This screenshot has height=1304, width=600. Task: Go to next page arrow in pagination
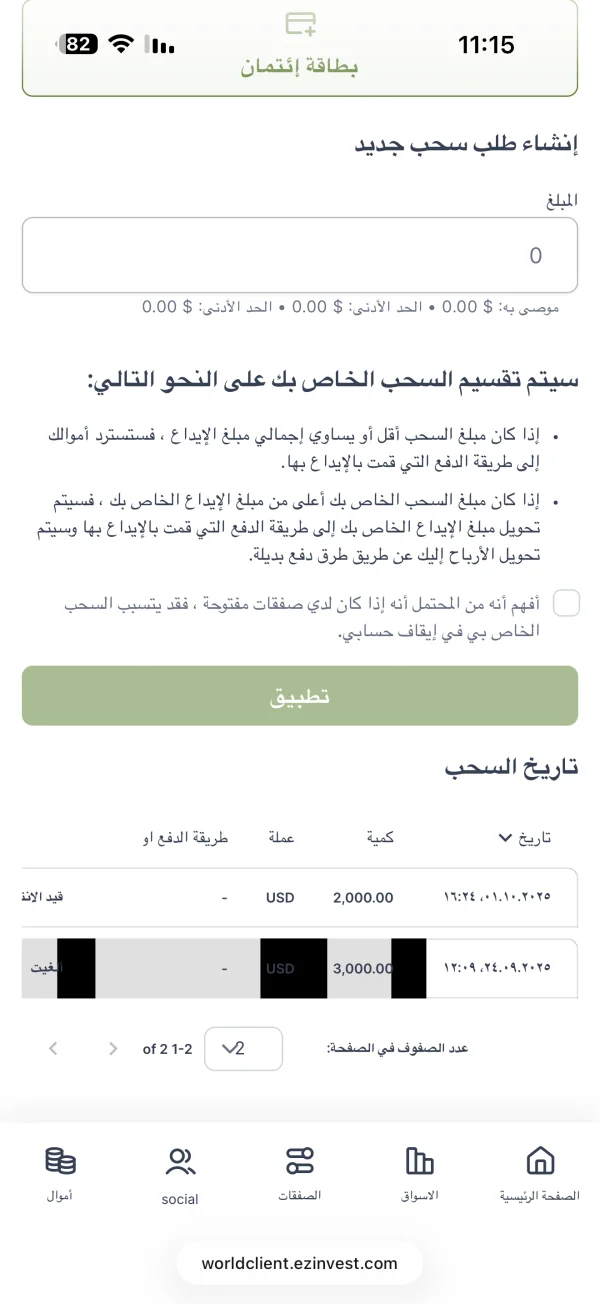(53, 1049)
